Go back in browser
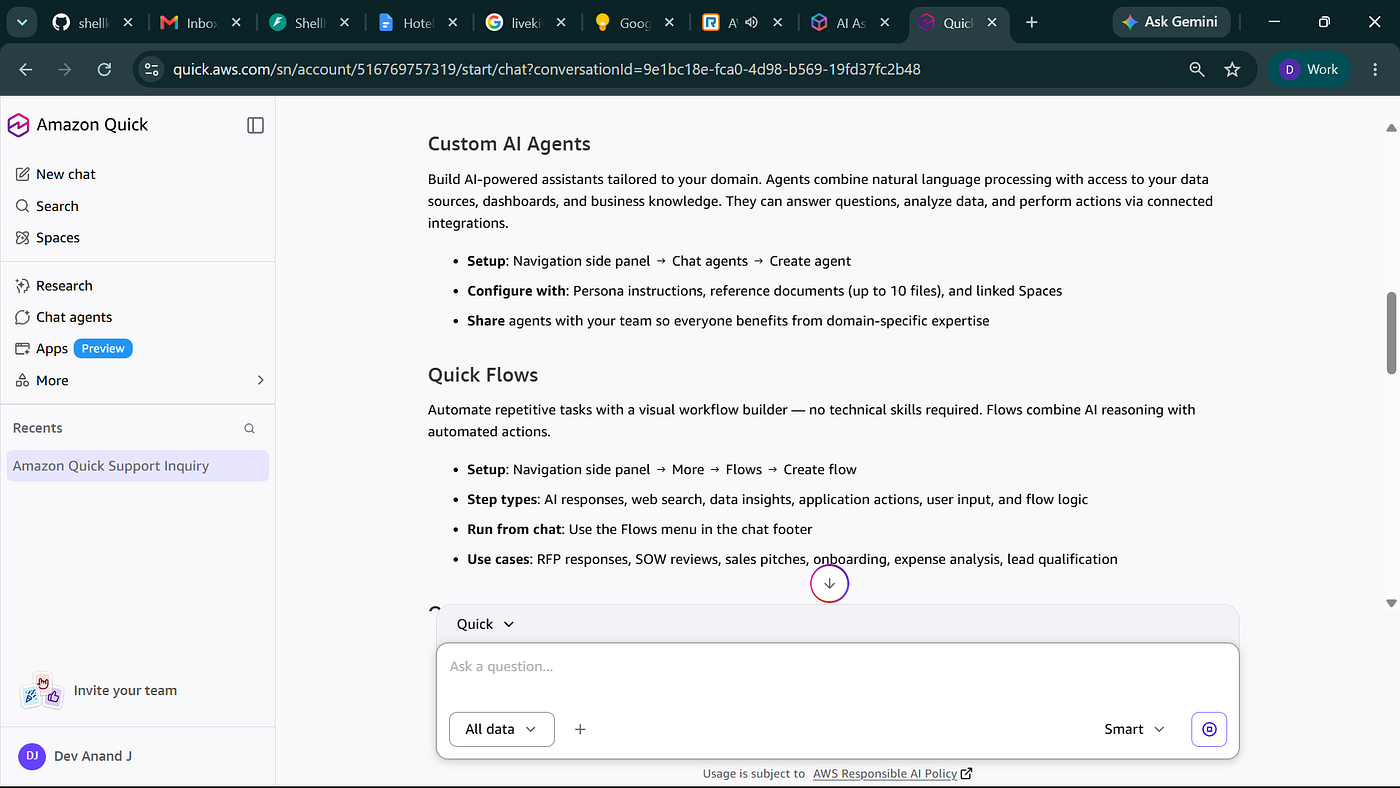Image resolution: width=1400 pixels, height=788 pixels. tap(26, 69)
